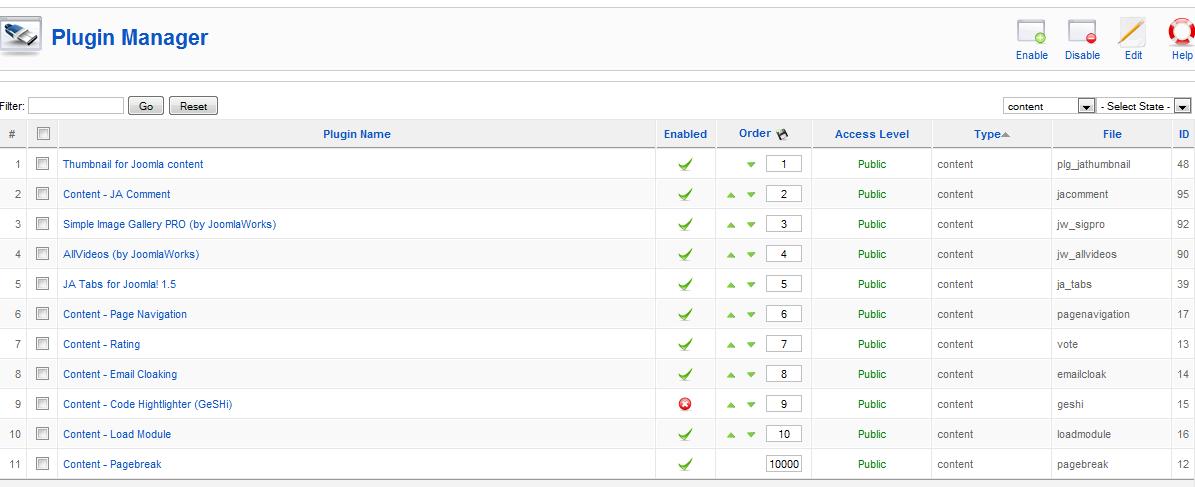Select checkbox for Content - Email Cloaking

[43, 373]
